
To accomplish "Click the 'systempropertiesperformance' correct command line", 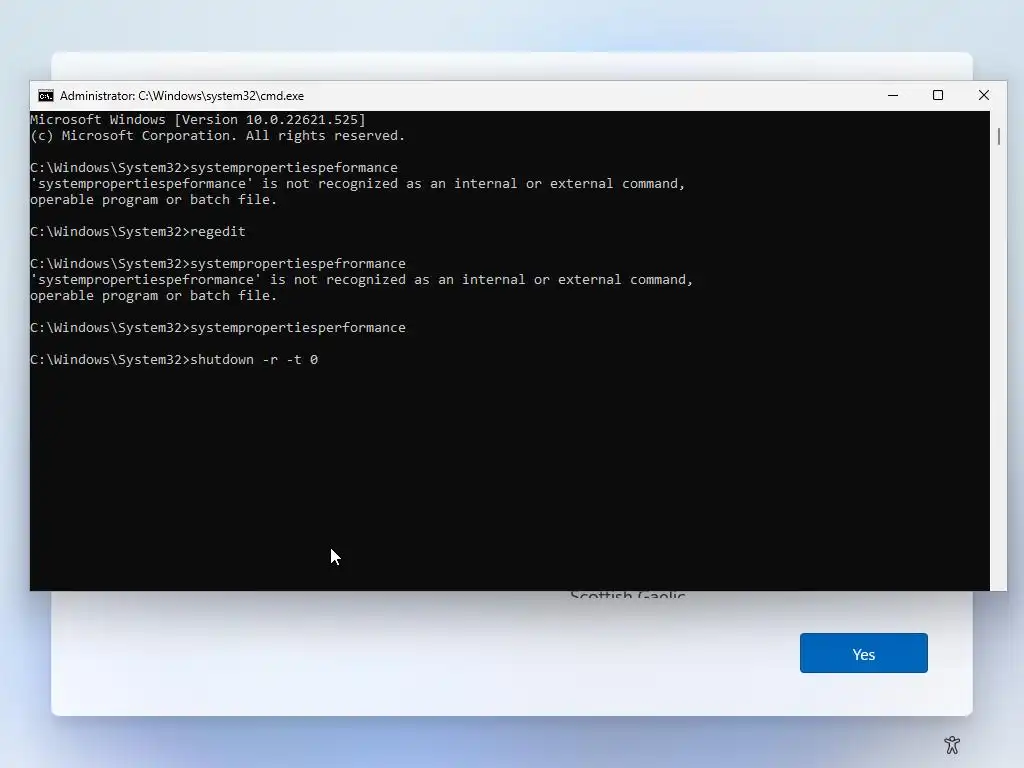I will pyautogui.click(x=218, y=328).
